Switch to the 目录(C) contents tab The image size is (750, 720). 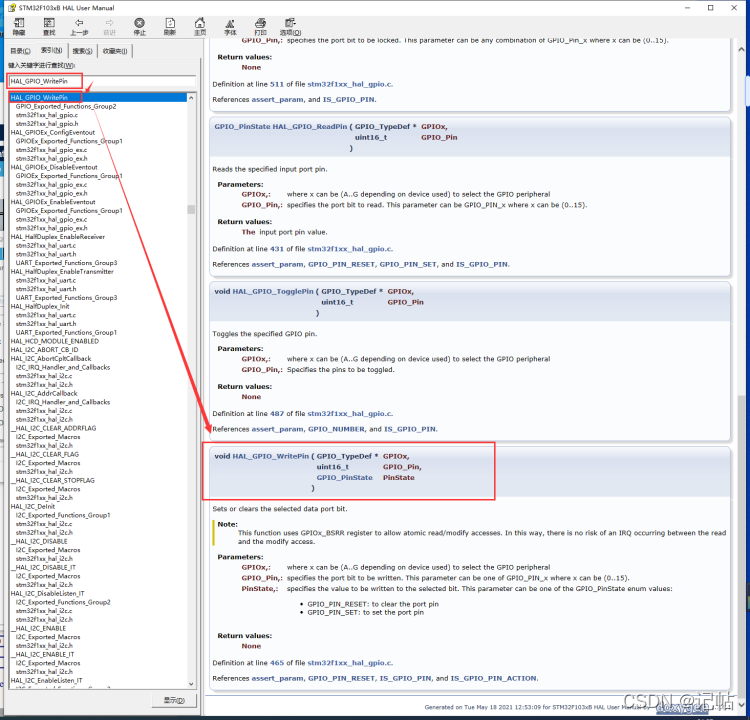pos(21,51)
